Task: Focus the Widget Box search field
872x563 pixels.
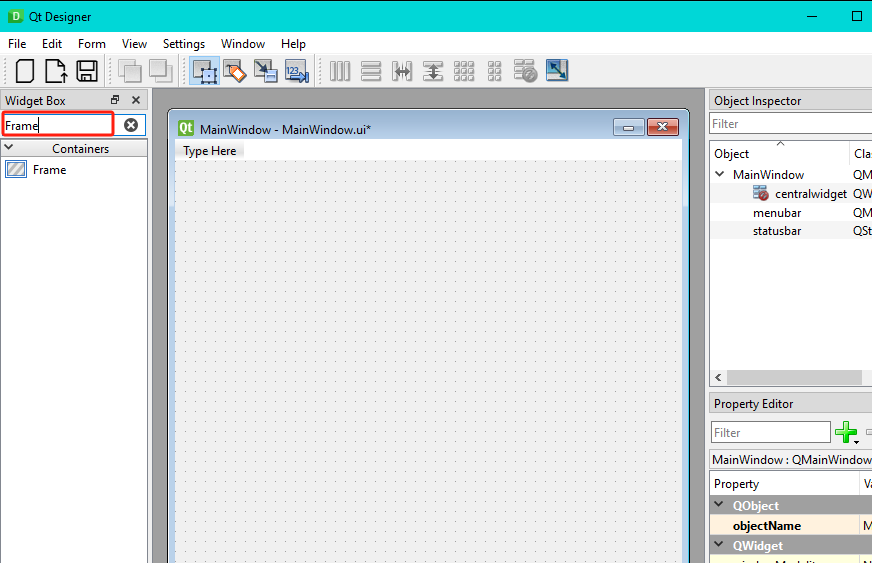Action: (x=58, y=125)
